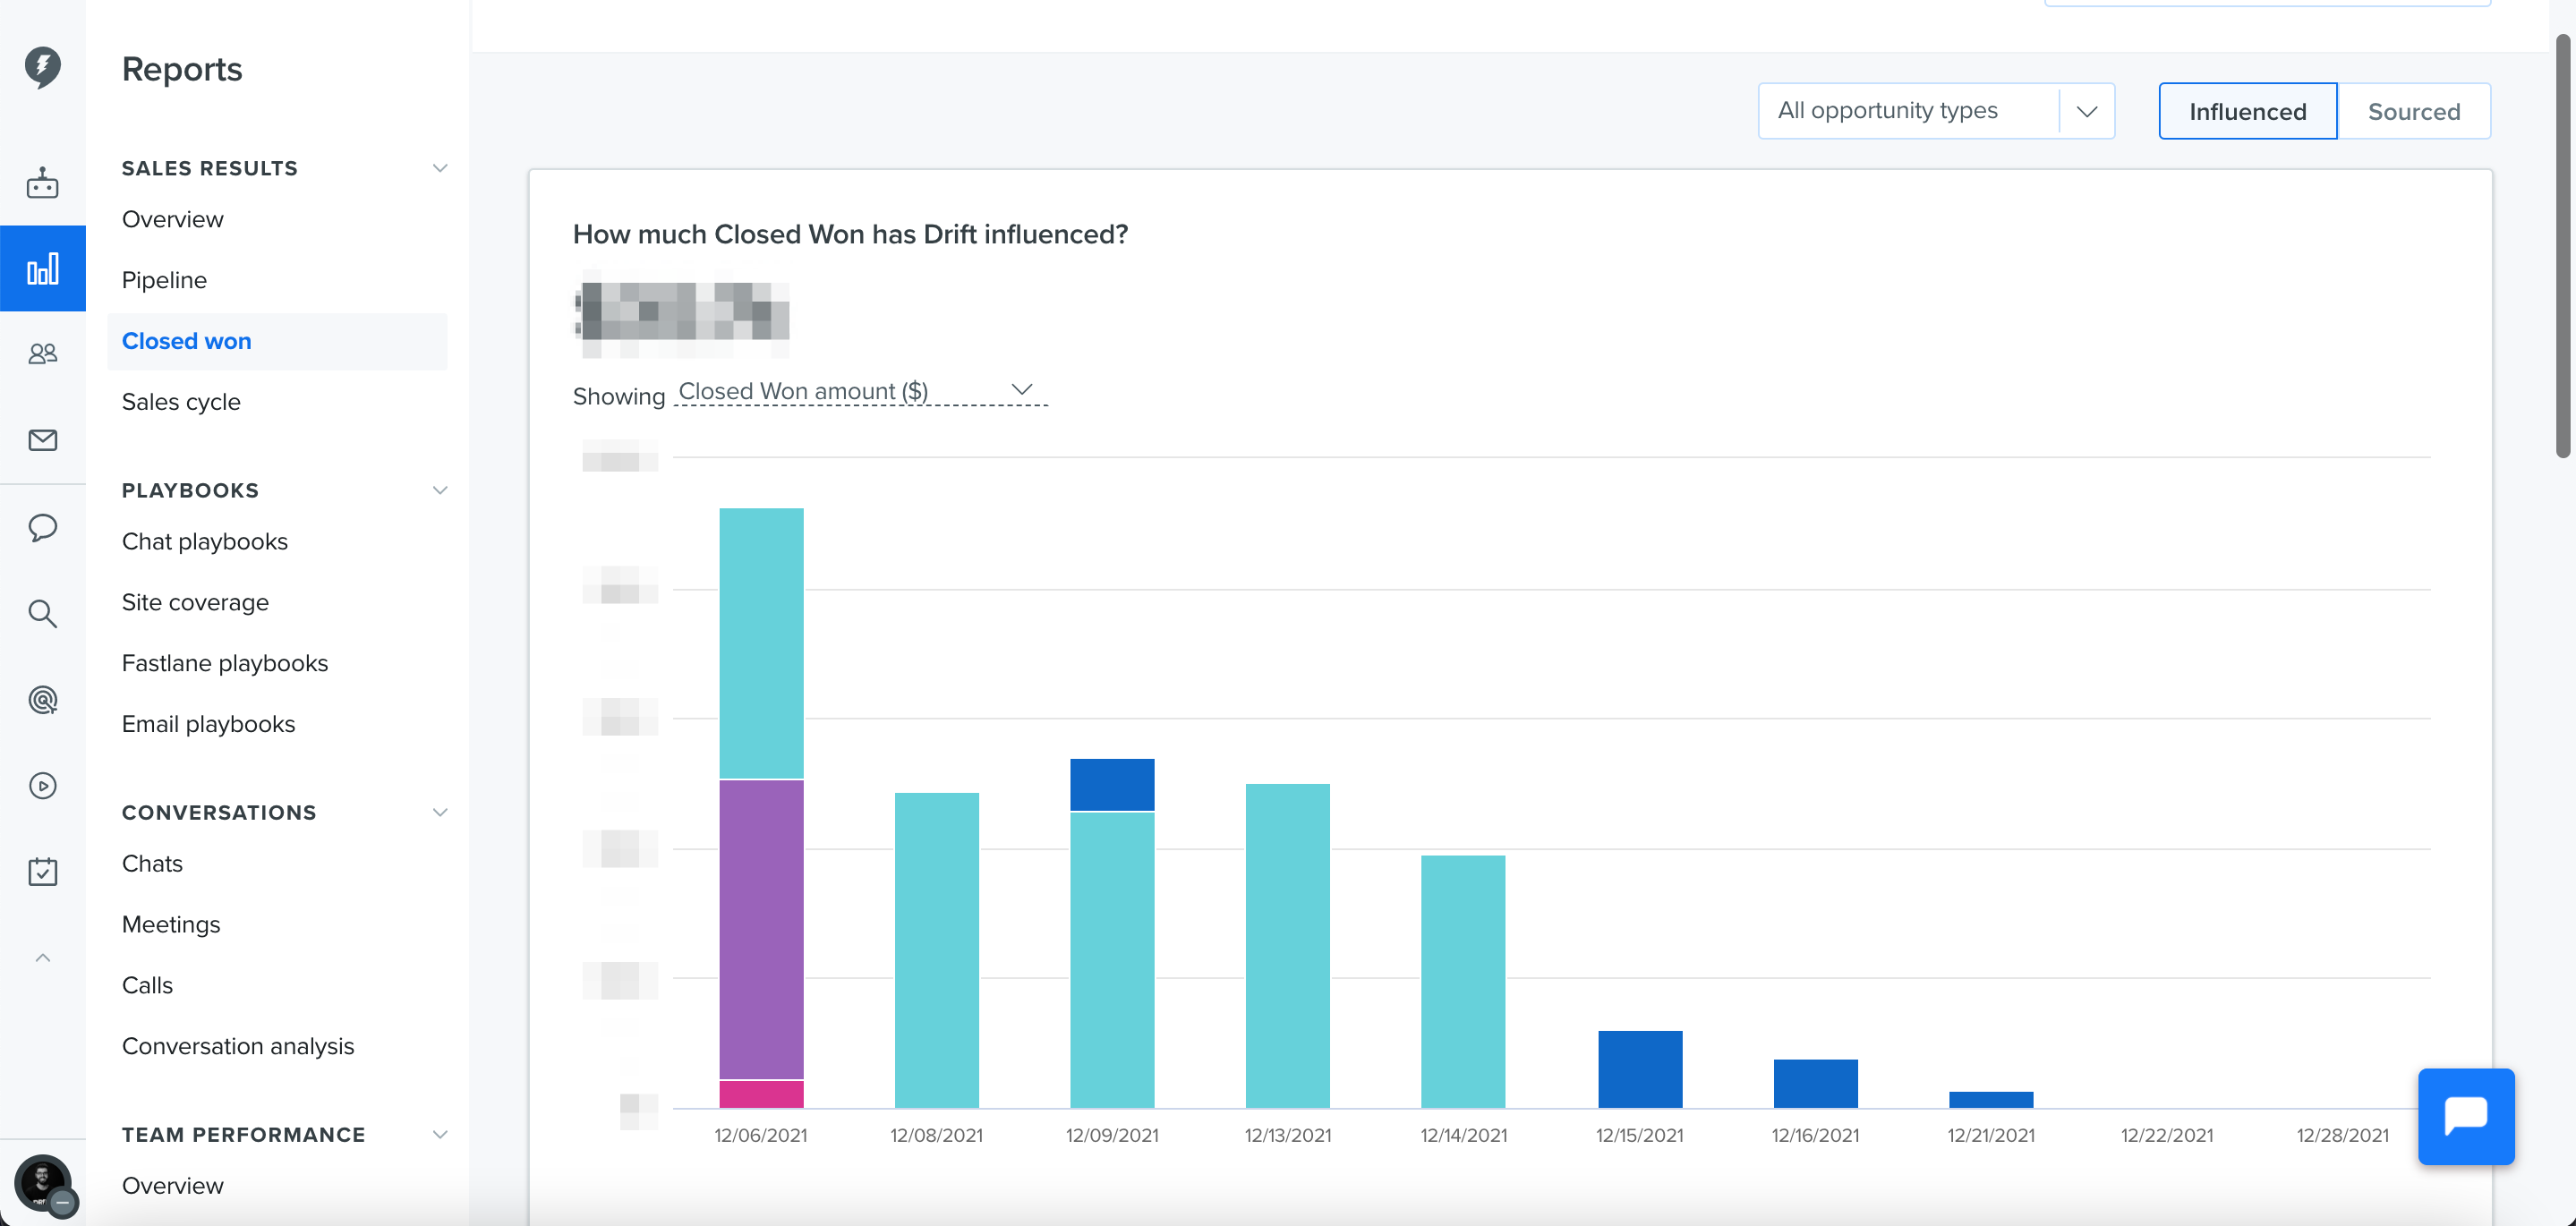
Task: Go to Chat playbooks report
Action: point(204,541)
